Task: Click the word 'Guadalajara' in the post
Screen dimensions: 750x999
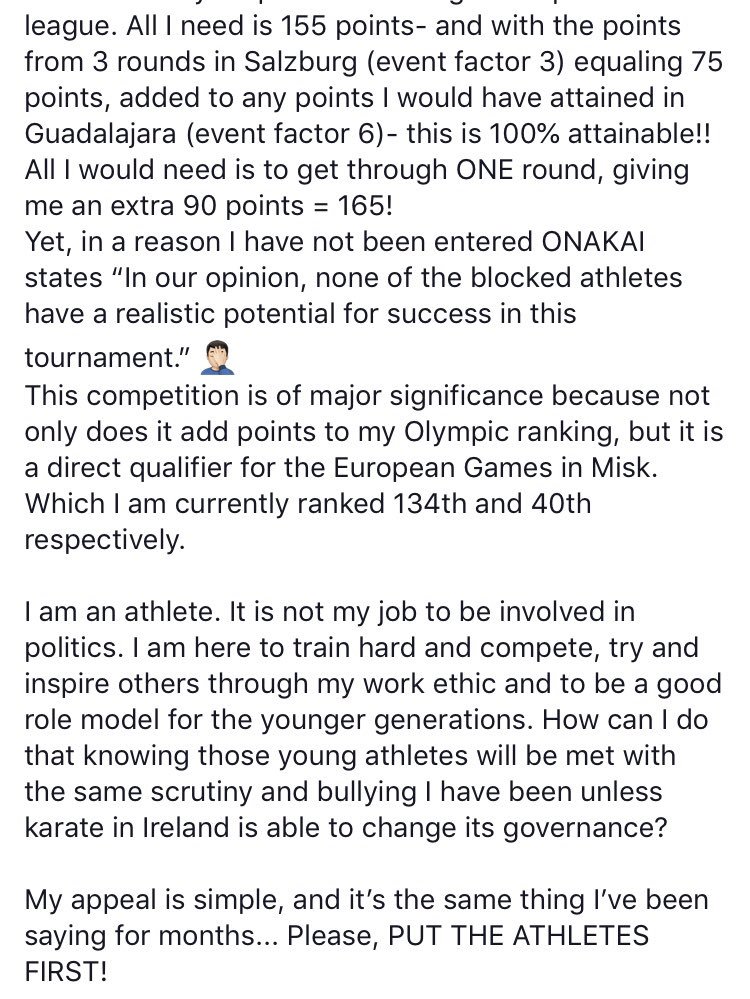Action: (100, 134)
